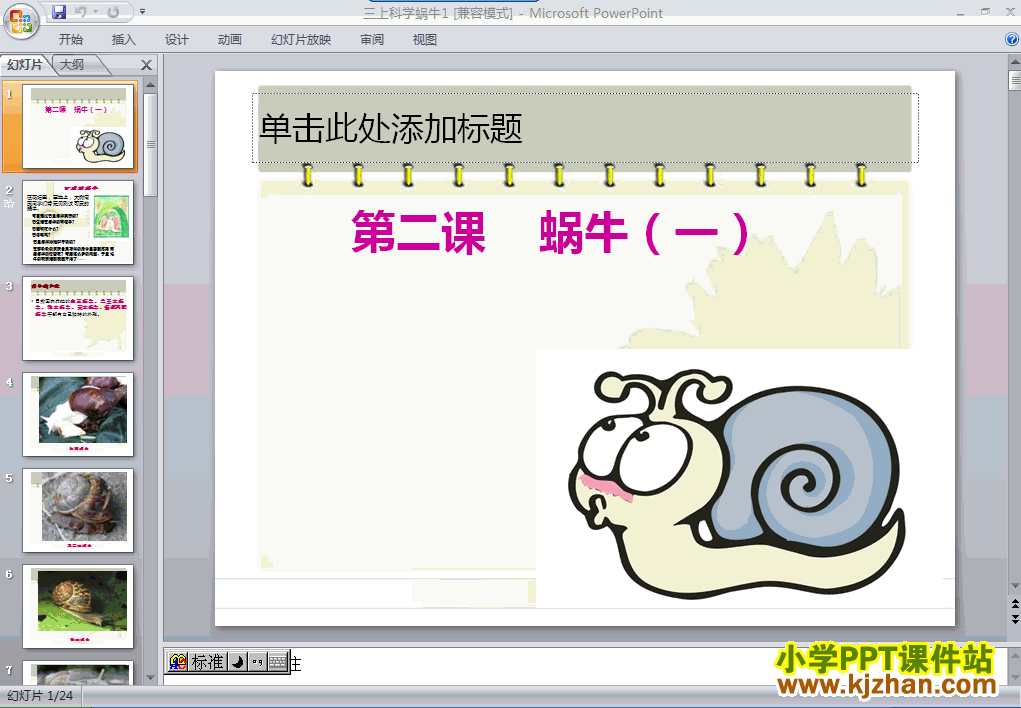
Task: Toggle the IME punctuation mode icon
Action: (x=258, y=662)
